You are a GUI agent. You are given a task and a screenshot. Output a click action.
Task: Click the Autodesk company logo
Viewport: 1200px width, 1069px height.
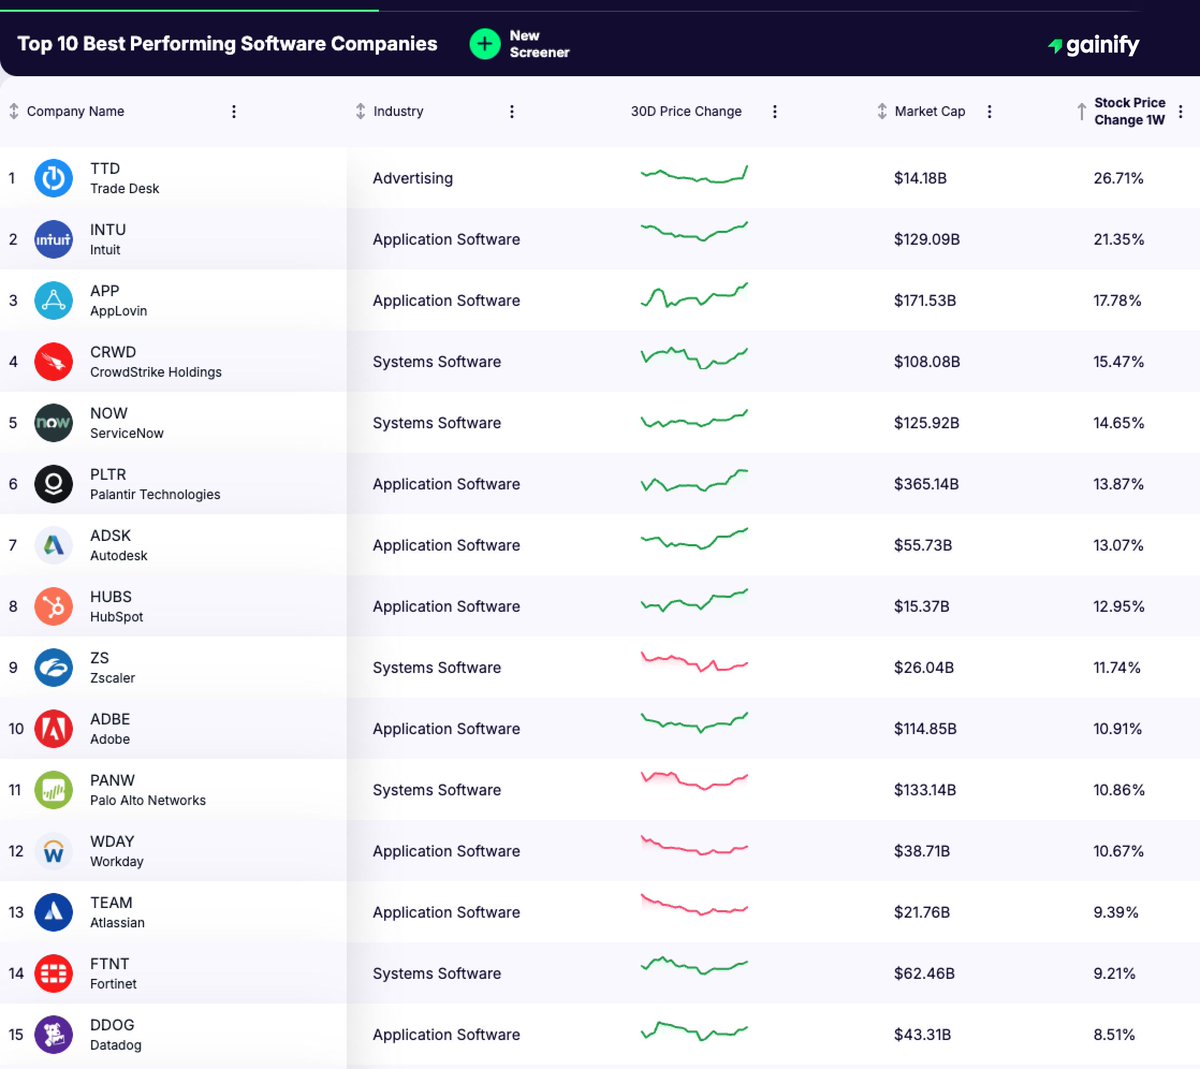pos(54,545)
